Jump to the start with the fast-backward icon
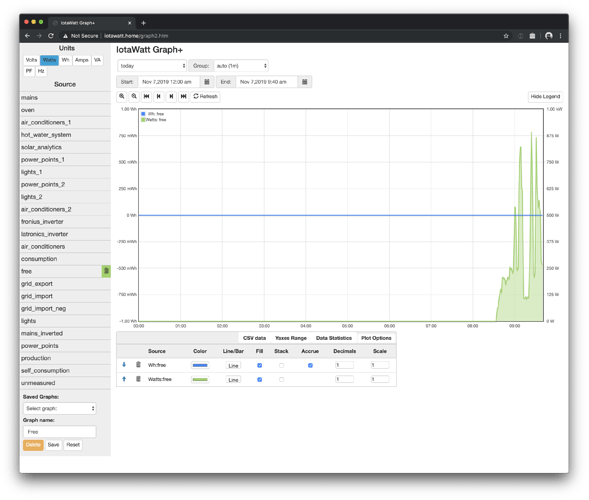Image resolution: width=589 pixels, height=500 pixels. coord(146,97)
